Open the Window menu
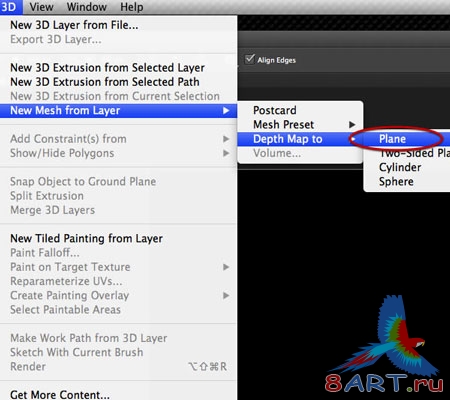Viewport: 450px width, 400px height. coord(87,7)
